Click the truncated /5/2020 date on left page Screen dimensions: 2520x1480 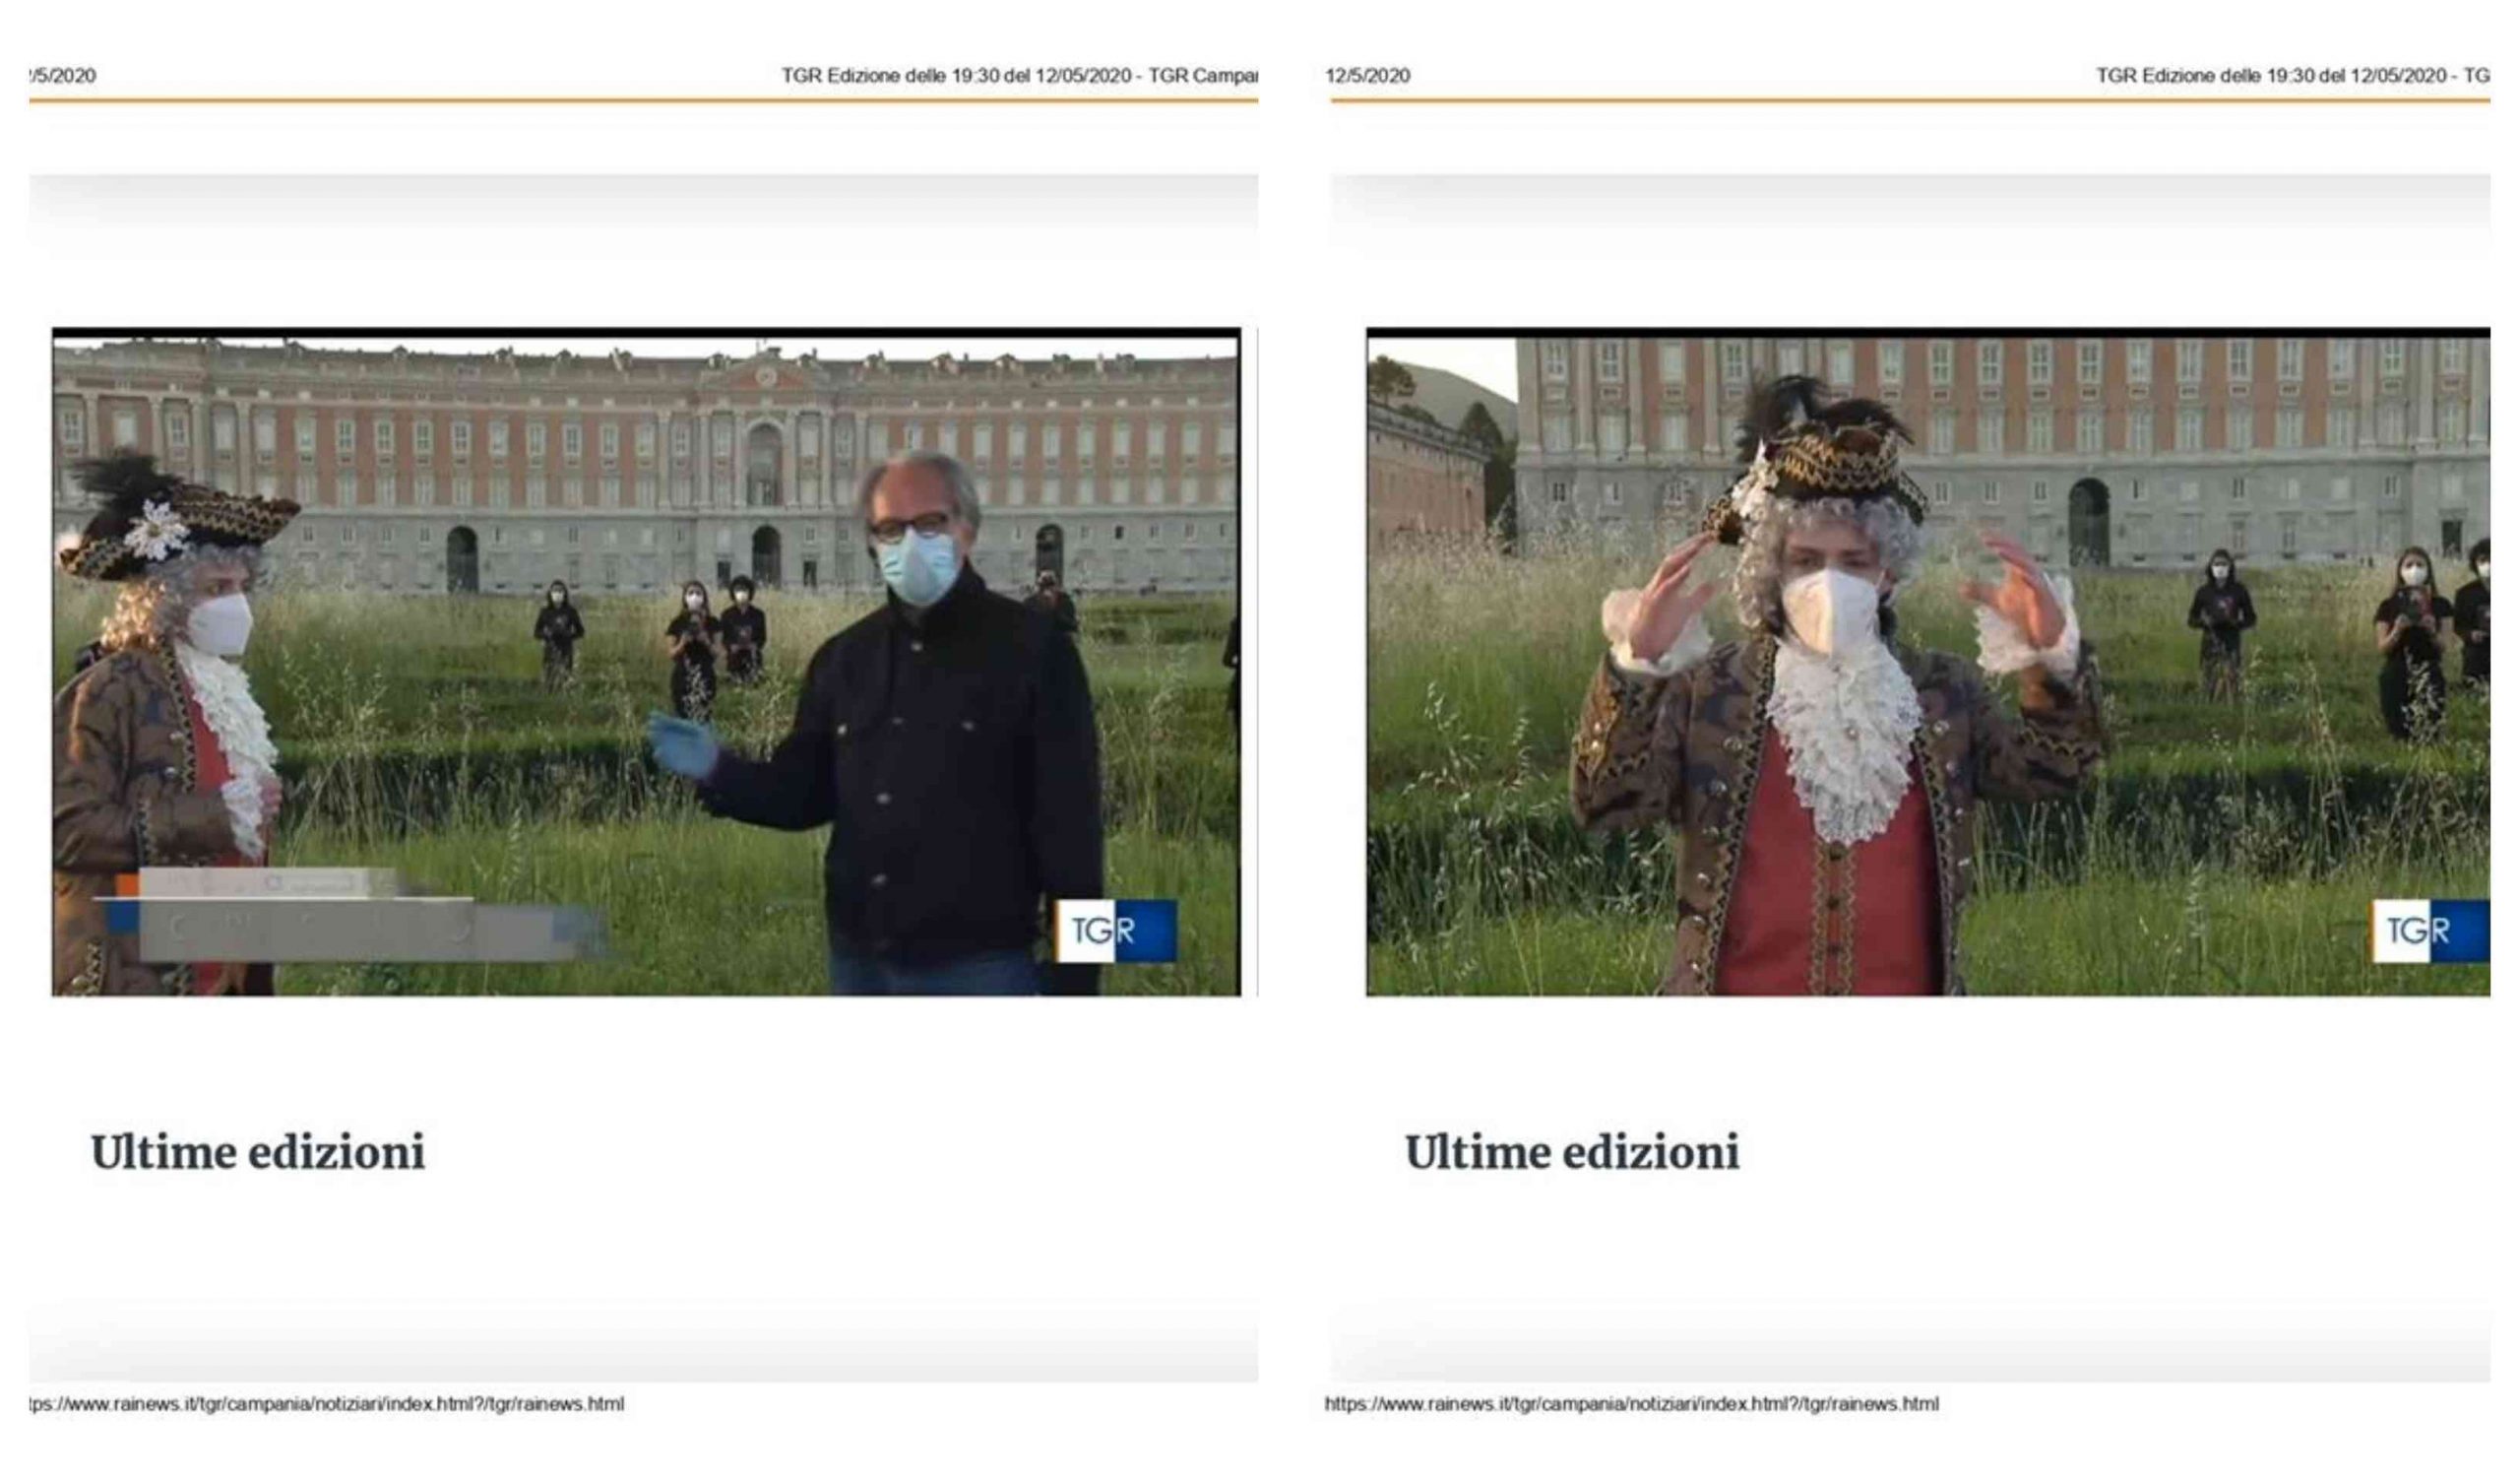pos(63,75)
